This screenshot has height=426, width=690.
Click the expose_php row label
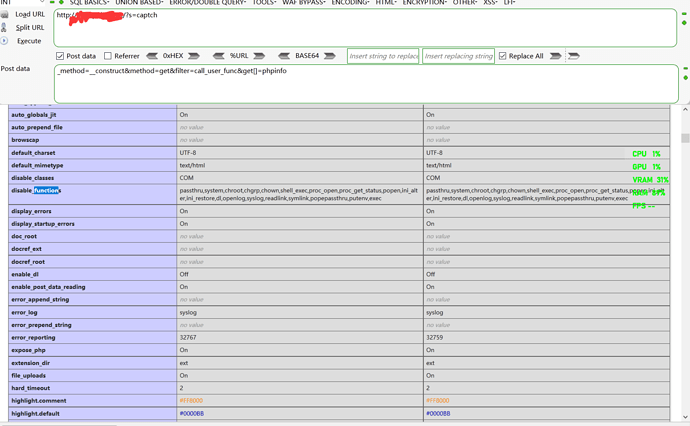click(x=28, y=350)
